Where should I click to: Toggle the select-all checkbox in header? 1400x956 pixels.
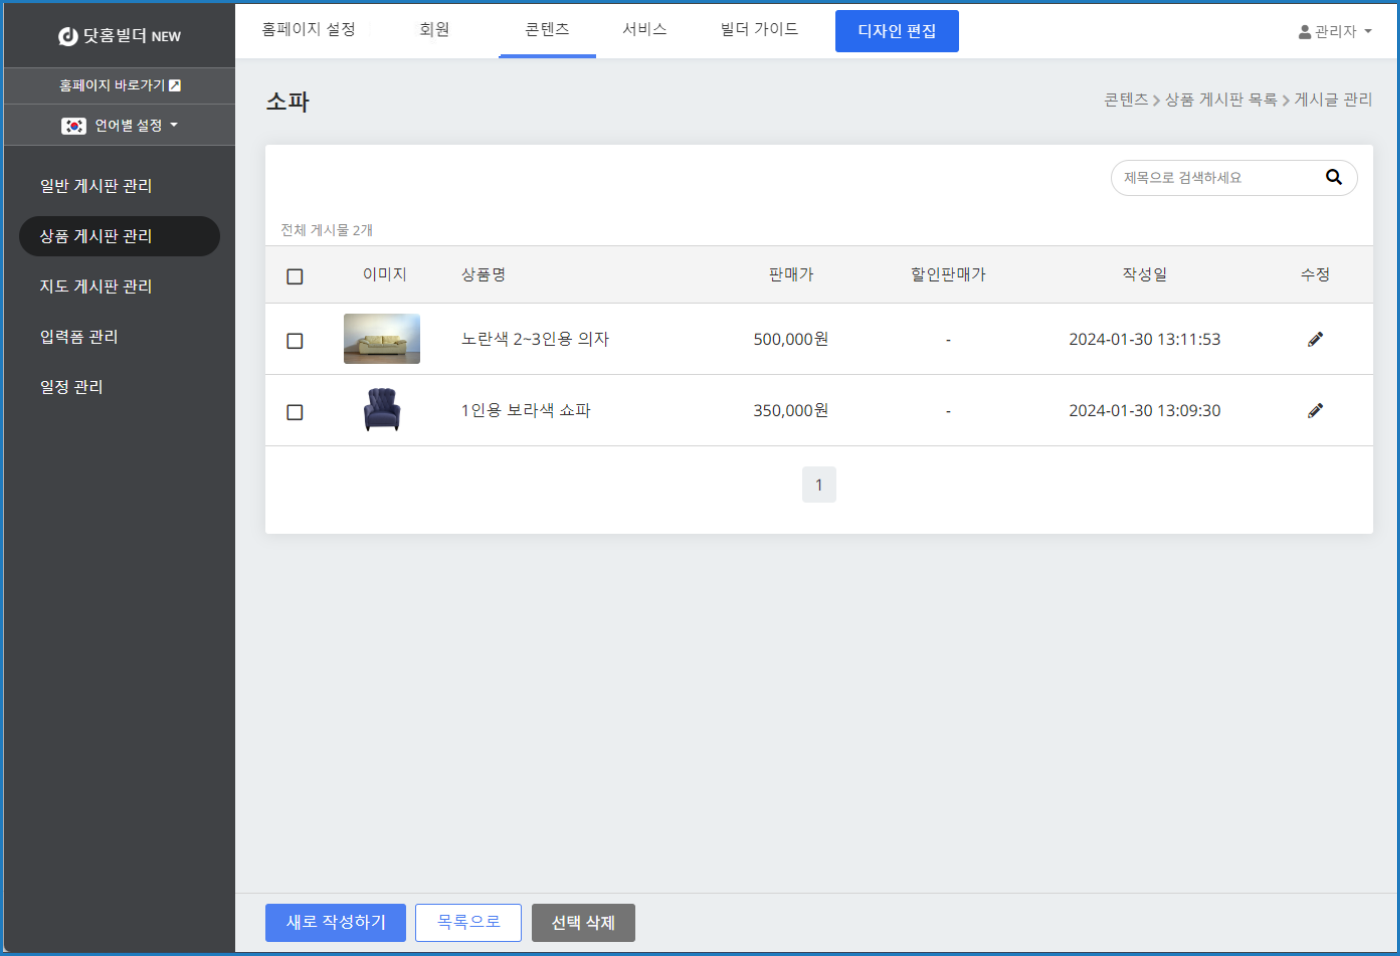coord(295,276)
